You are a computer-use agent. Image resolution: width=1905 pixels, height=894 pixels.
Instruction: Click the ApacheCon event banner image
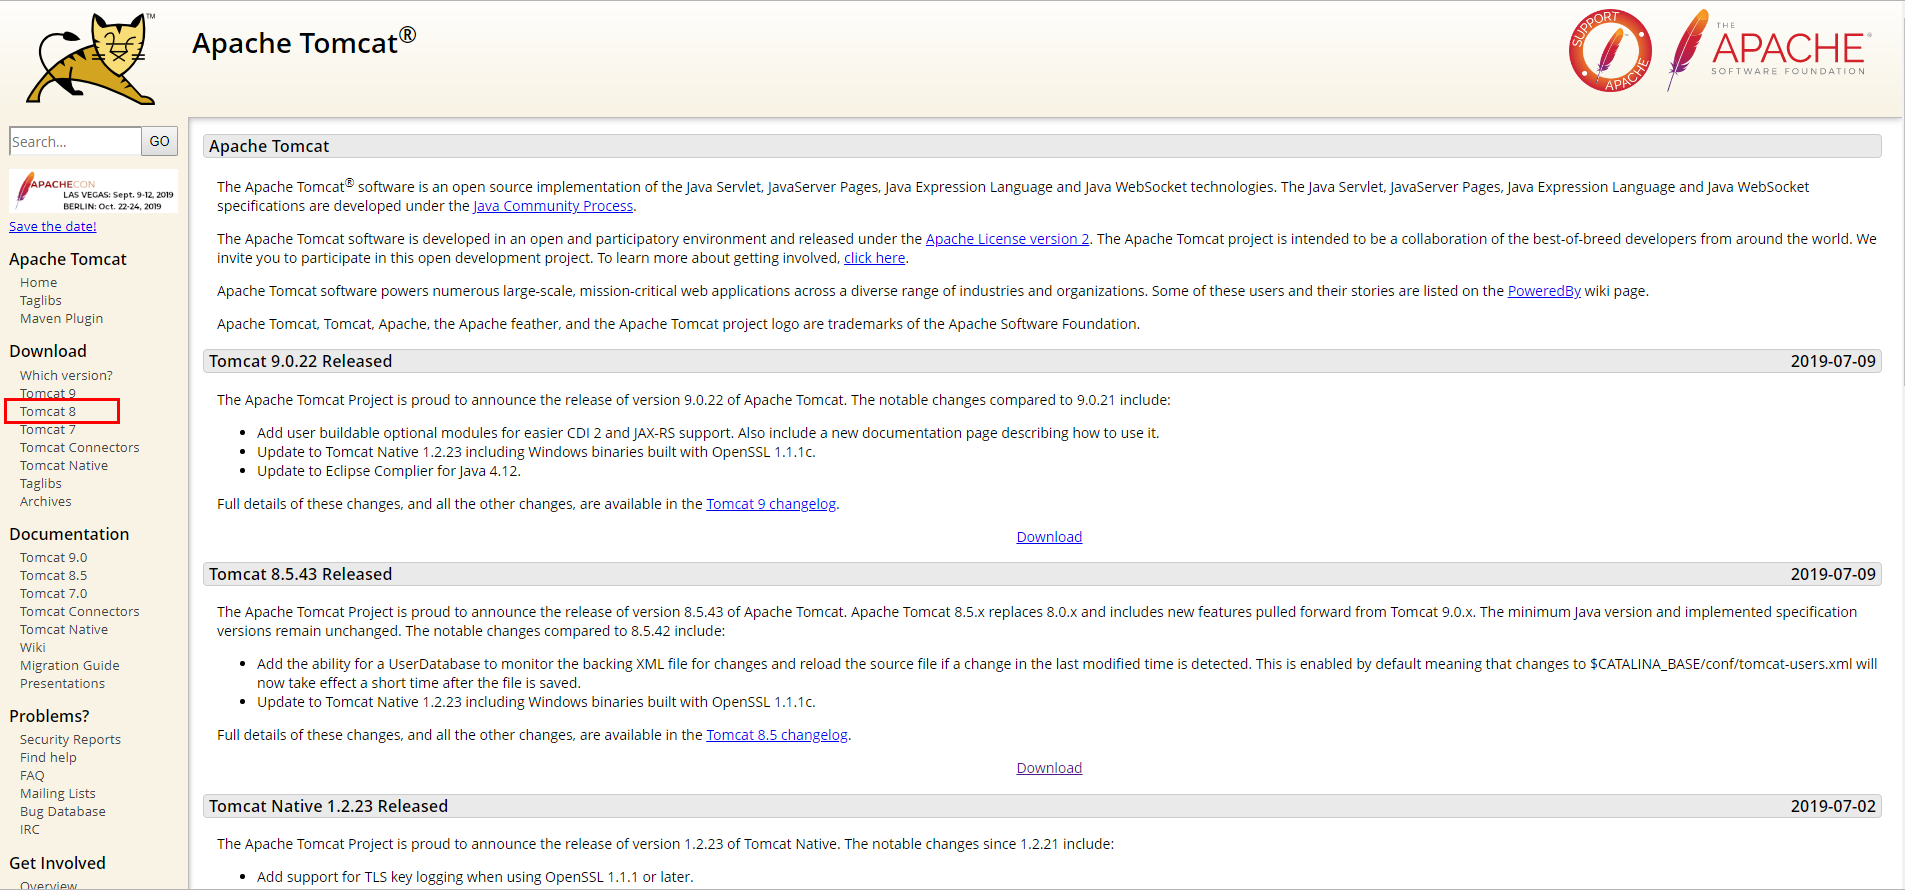pyautogui.click(x=93, y=191)
